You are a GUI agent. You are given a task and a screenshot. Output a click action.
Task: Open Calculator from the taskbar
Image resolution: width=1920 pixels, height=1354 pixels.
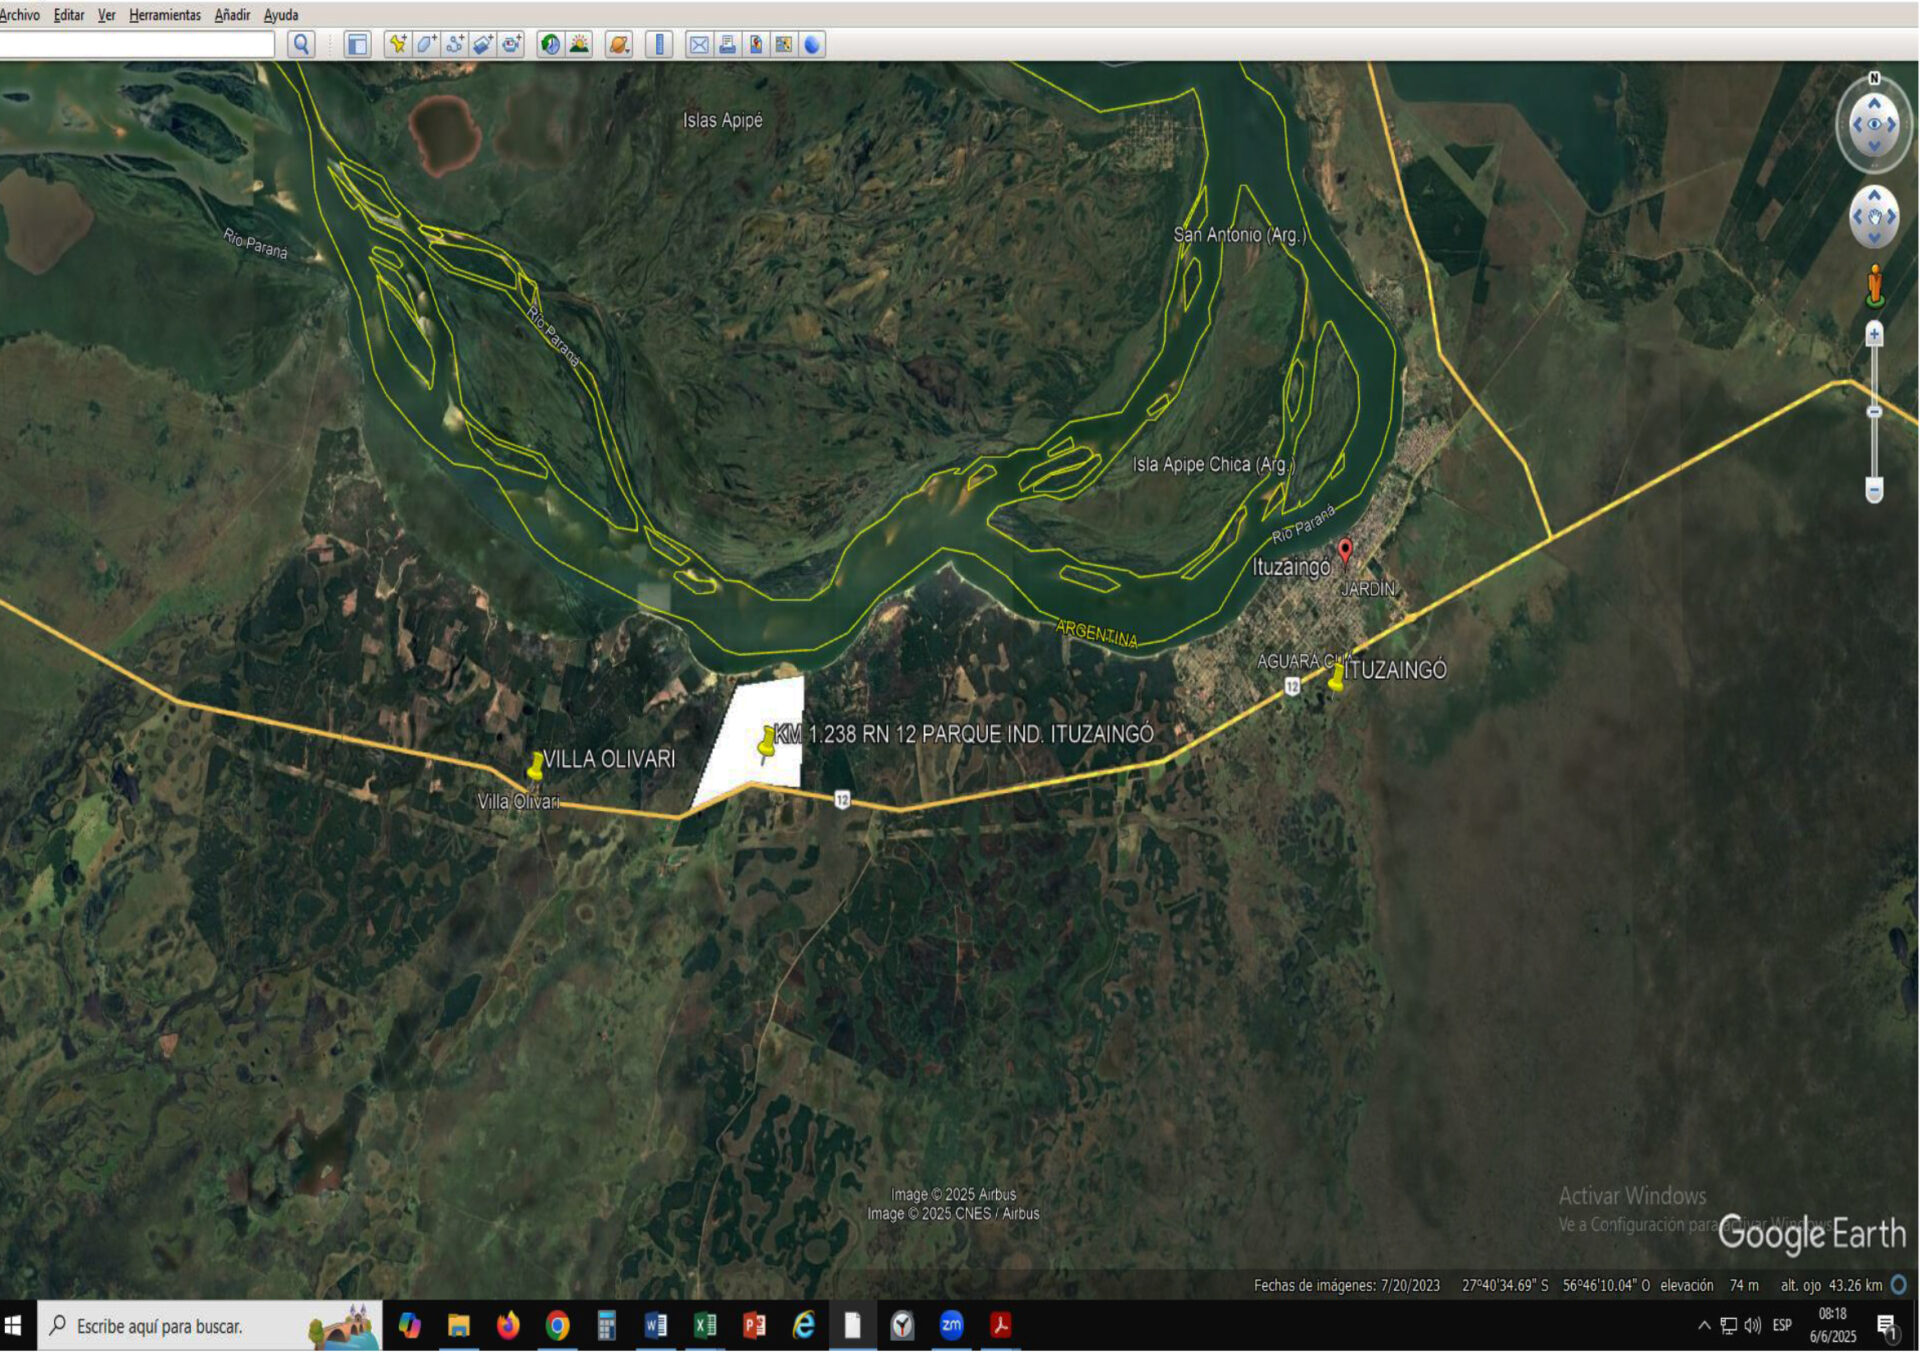(x=606, y=1326)
